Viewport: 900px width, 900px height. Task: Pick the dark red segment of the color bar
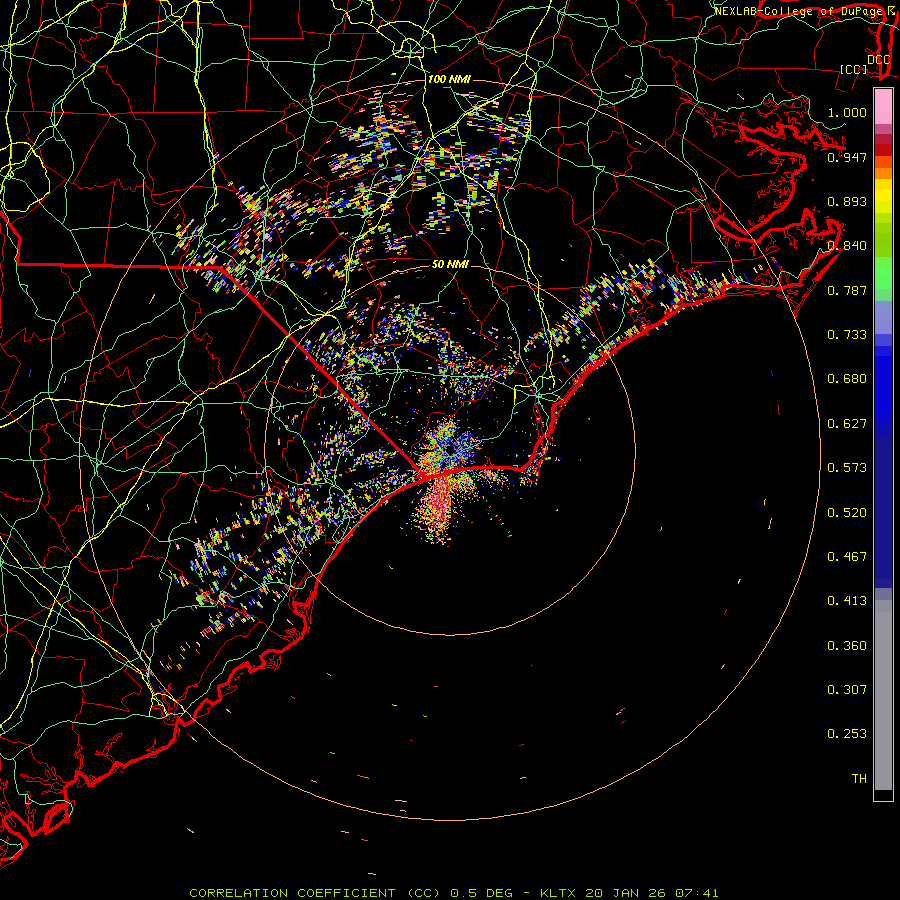tap(883, 150)
